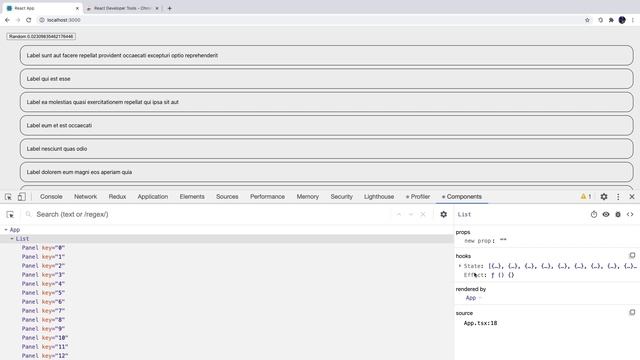Close the DevTools panel
The image size is (640, 360).
pos(632,197)
